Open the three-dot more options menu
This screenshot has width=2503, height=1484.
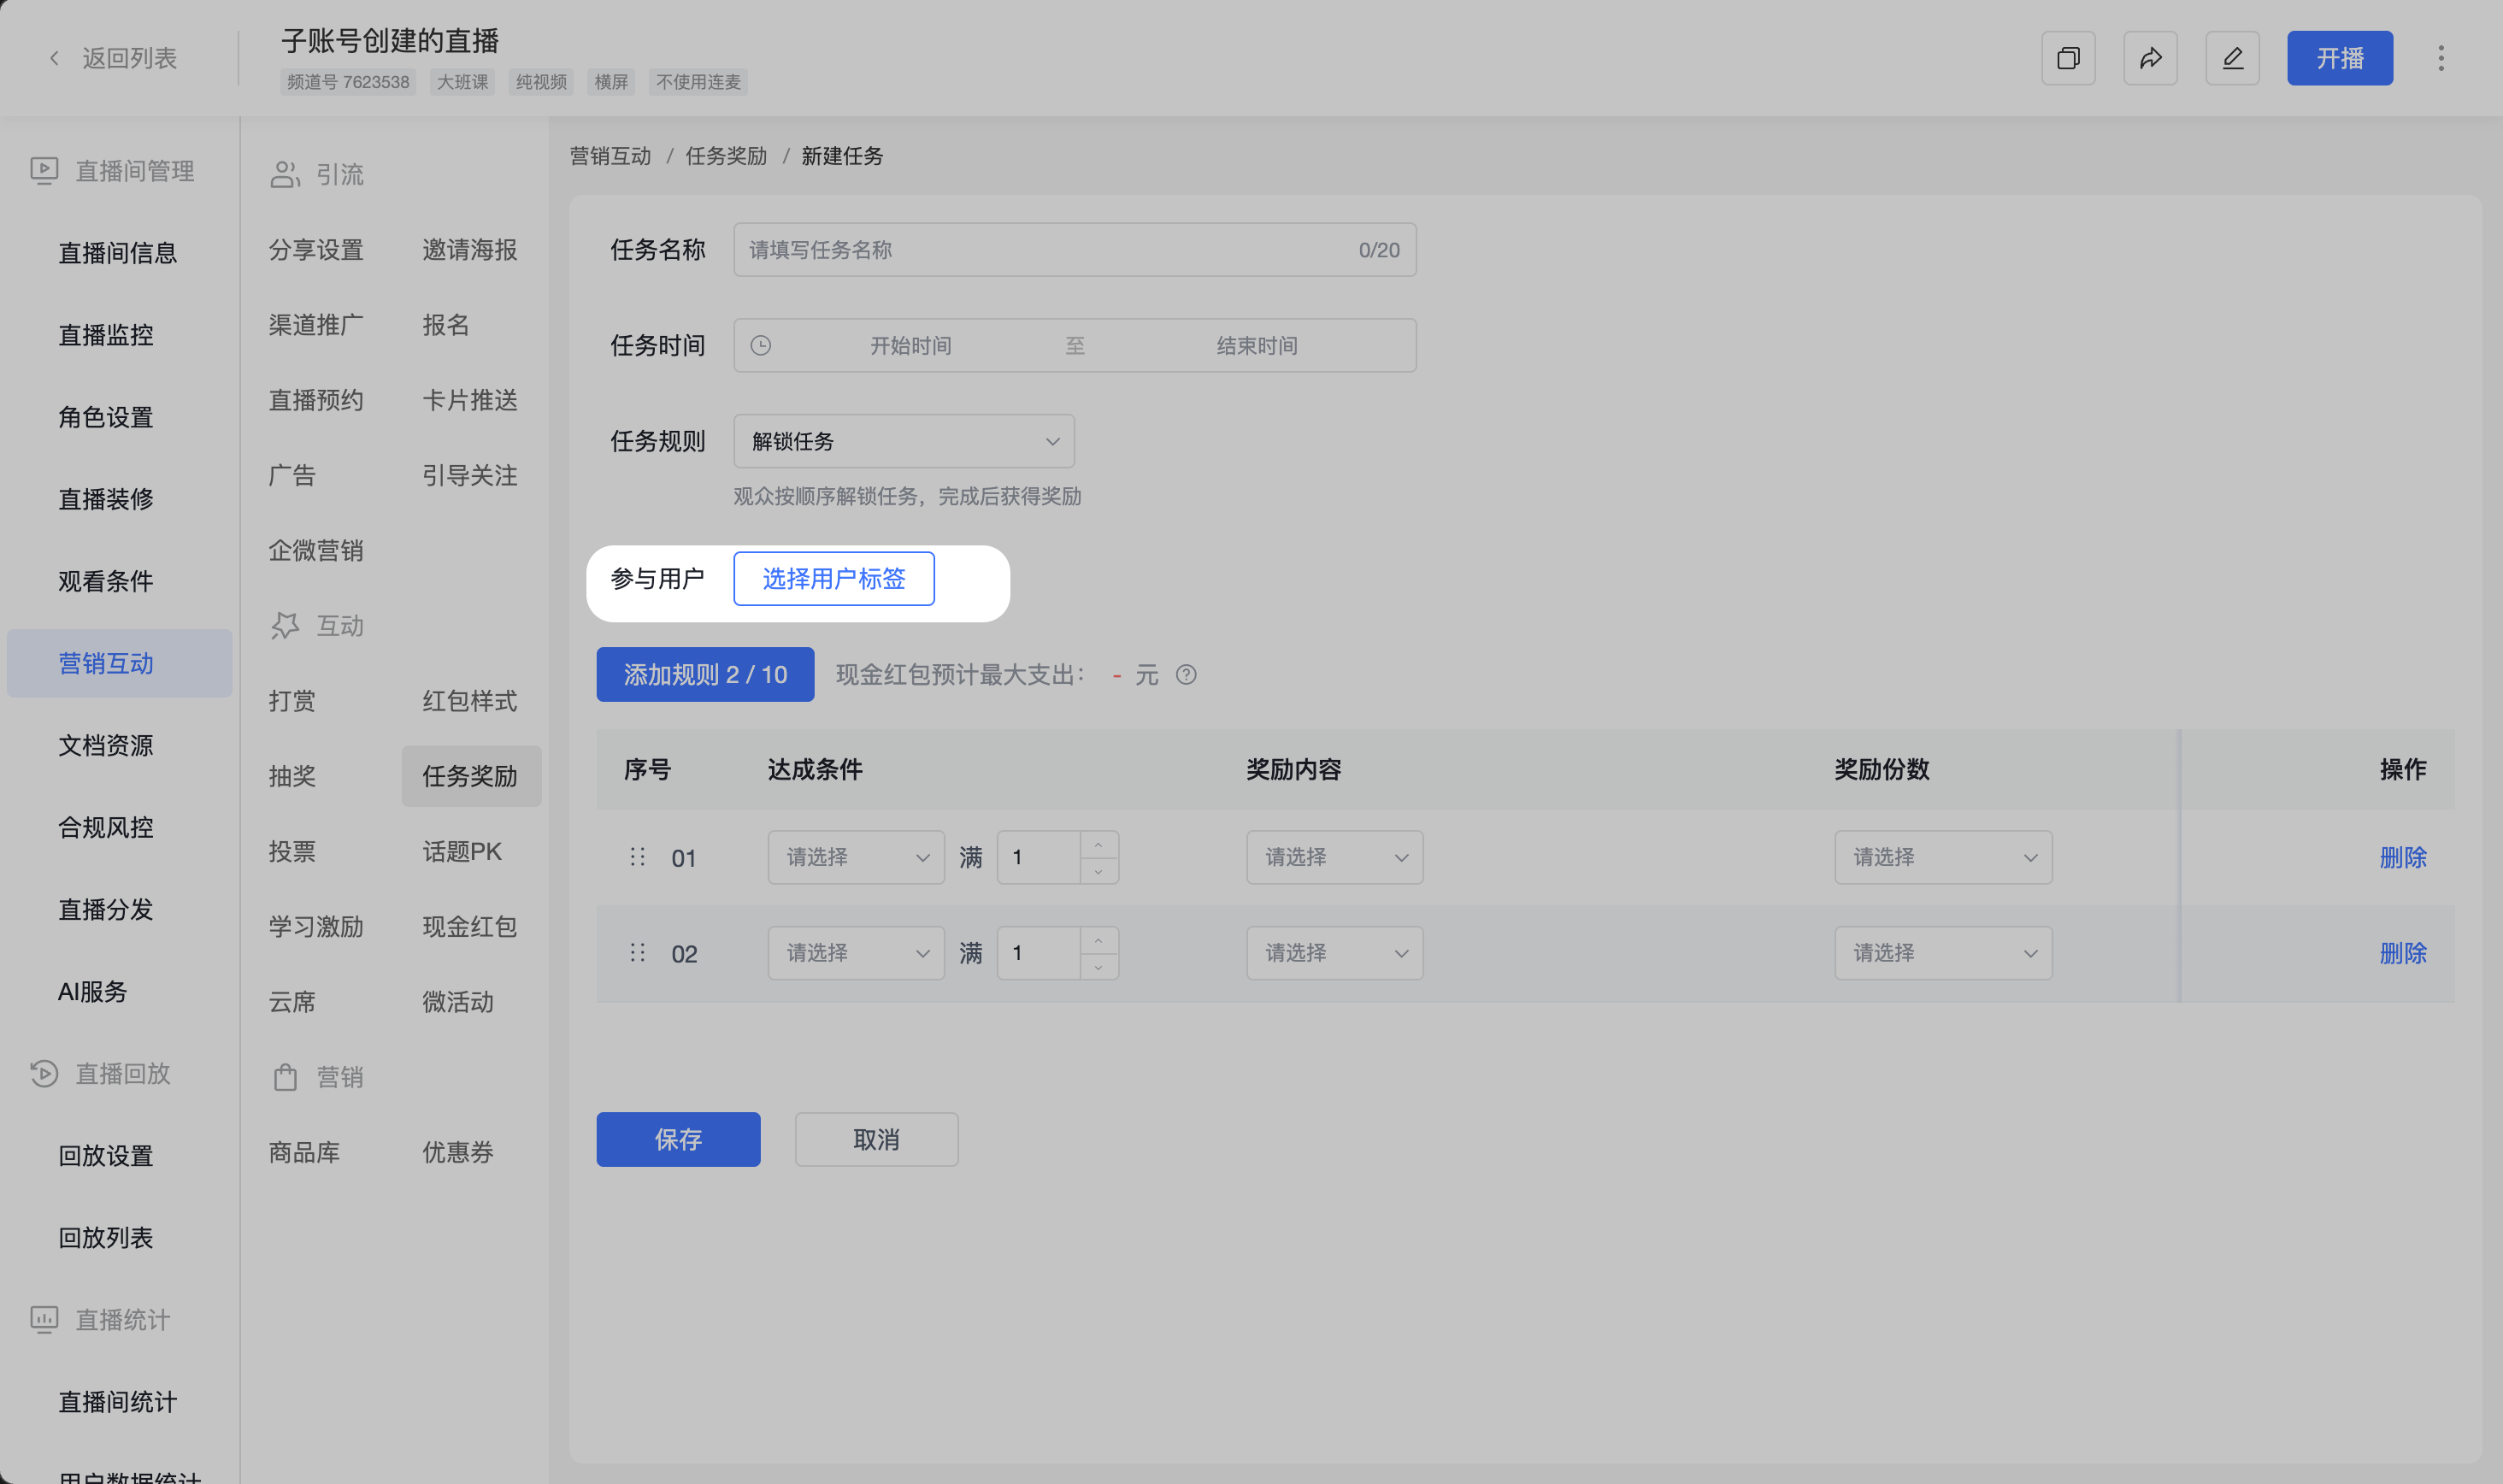click(2441, 58)
